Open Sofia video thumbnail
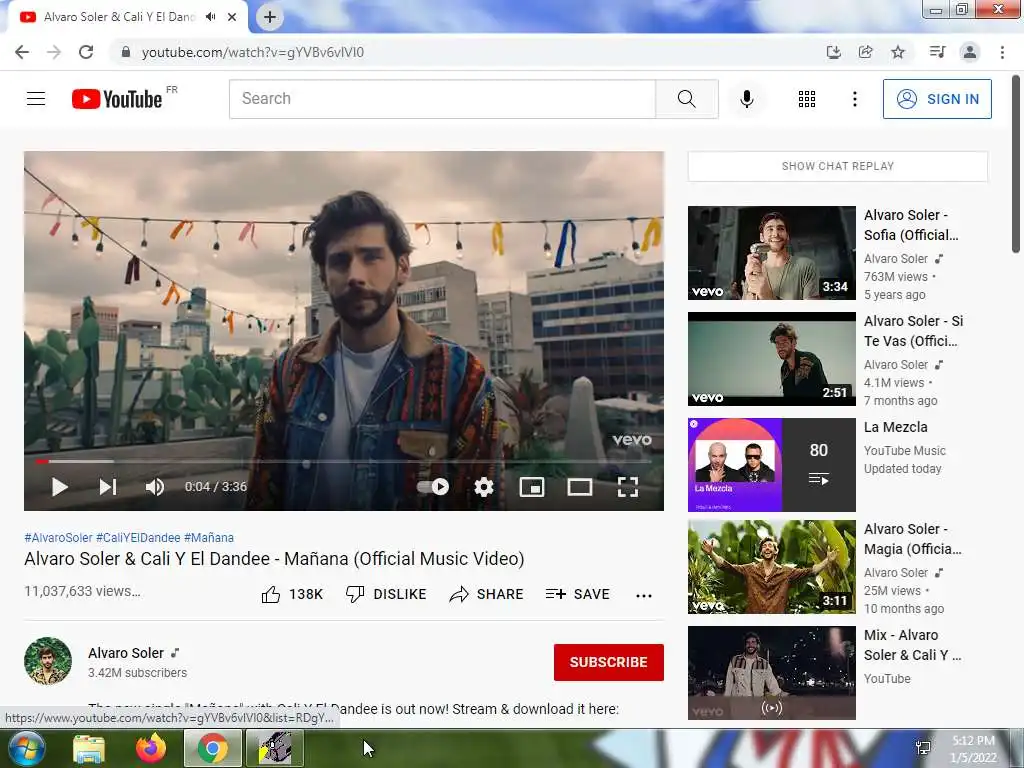 (771, 253)
